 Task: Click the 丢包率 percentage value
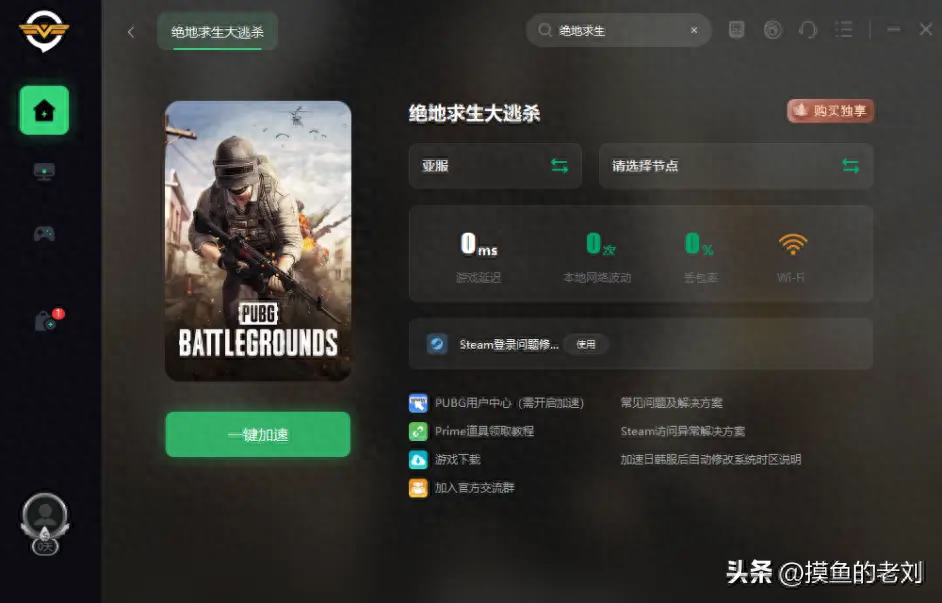699,244
